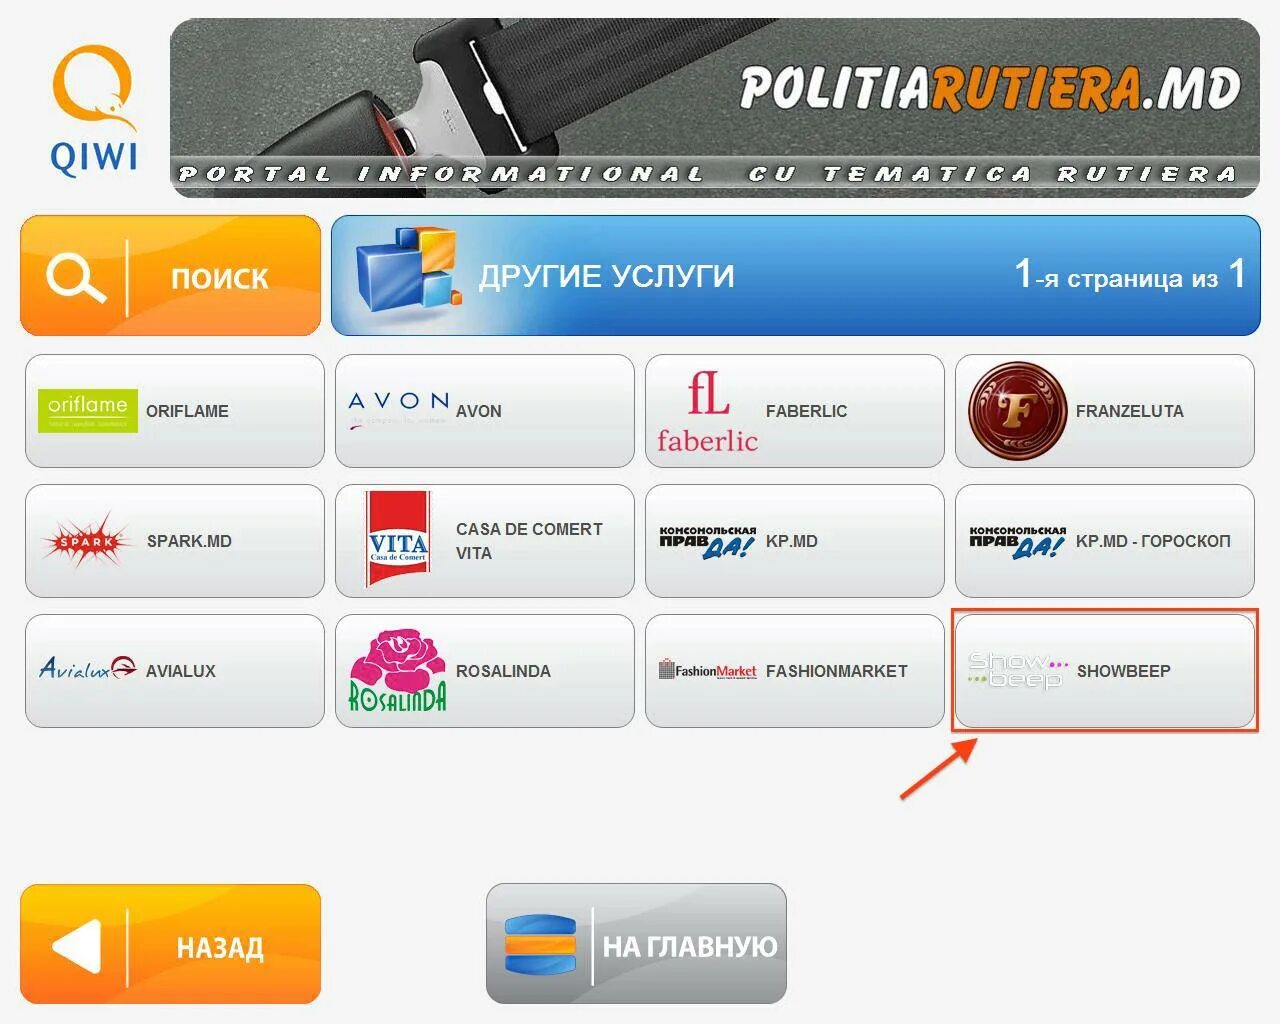Click the politiarutiera.md banner advertisement
Viewport: 1280px width, 1024px height.
pos(715,108)
